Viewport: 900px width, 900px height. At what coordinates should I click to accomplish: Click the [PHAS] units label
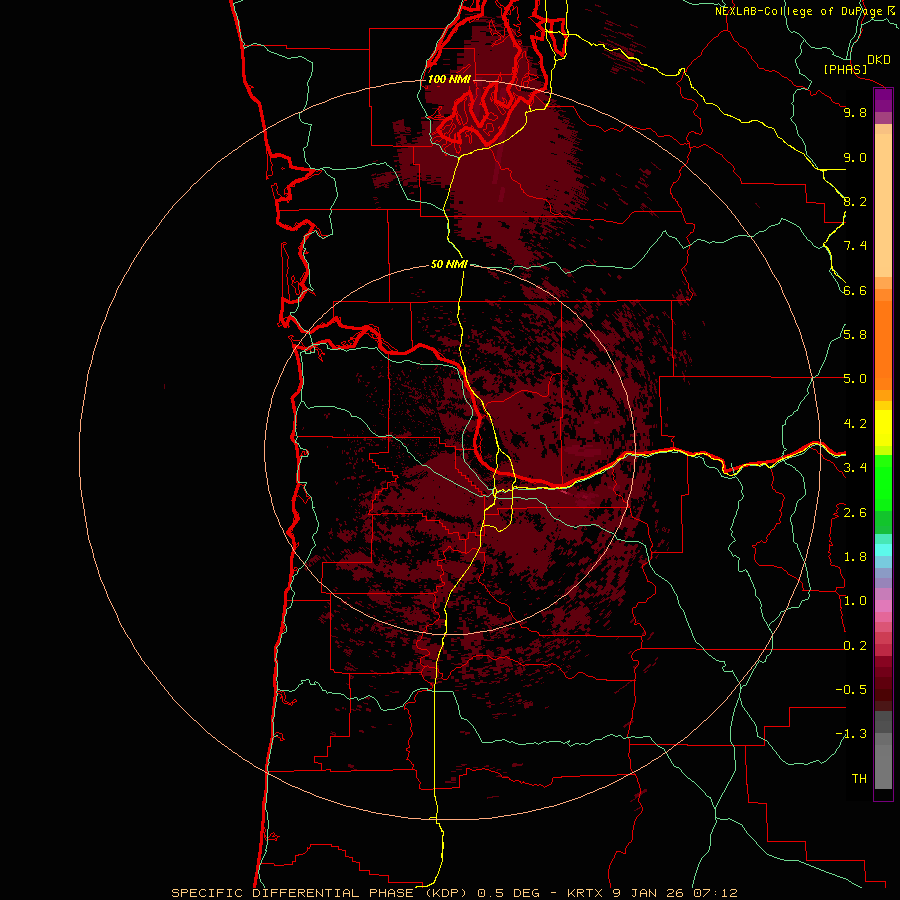[x=845, y=69]
